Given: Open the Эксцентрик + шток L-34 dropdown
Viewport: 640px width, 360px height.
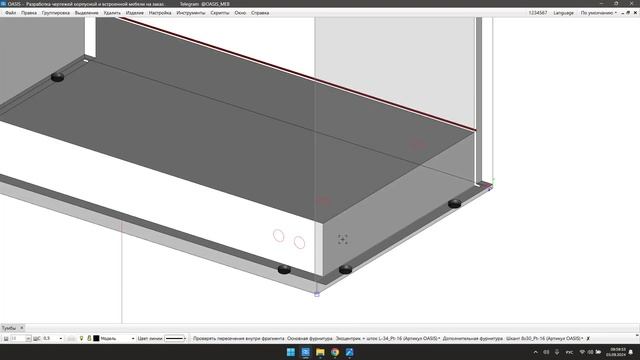Looking at the screenshot, I should [x=388, y=338].
